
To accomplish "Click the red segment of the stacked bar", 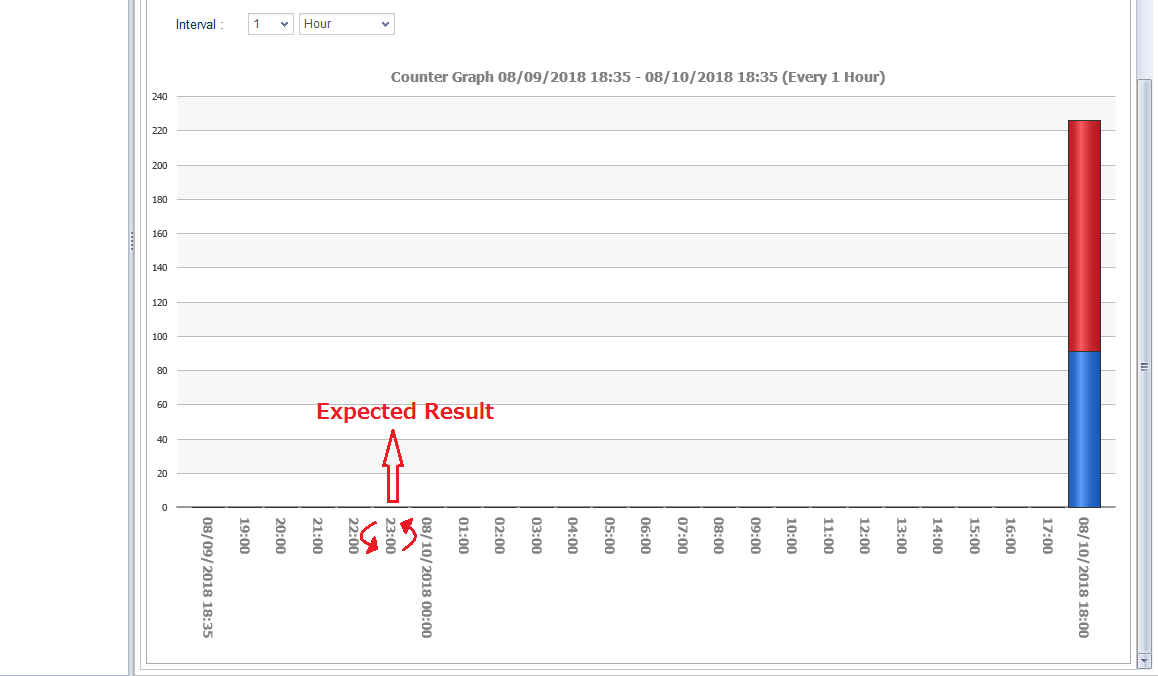I will coord(1084,235).
